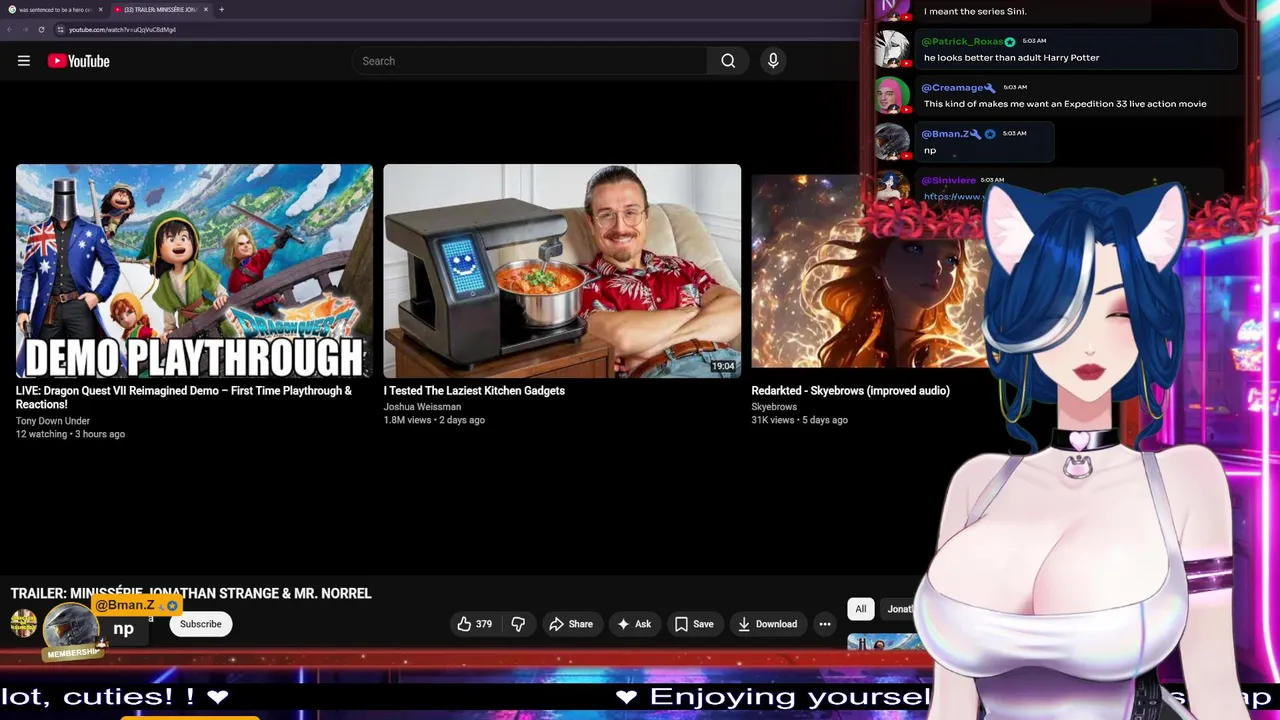
Task: Open the Ask AI button
Action: click(x=634, y=624)
